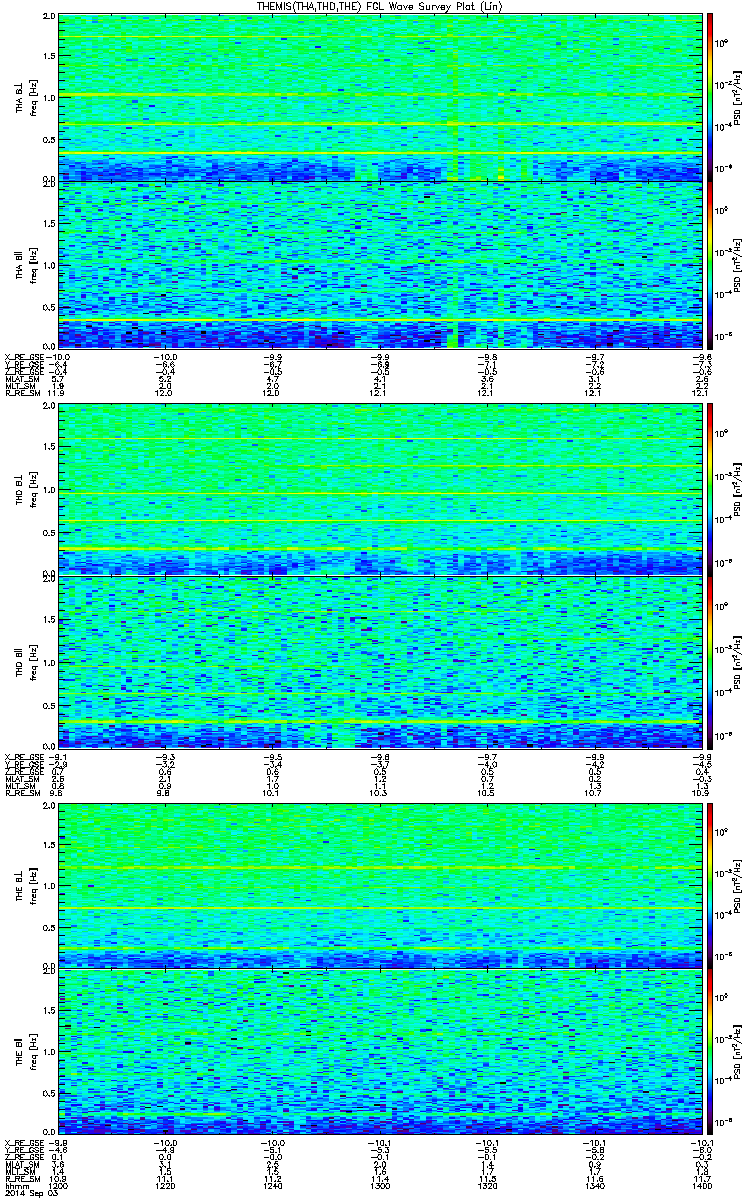This screenshot has width=750, height=1200.
Task: Click the '0.5' frequency tick of THE B∥ panel
Action: pyautogui.click(x=48, y=1095)
